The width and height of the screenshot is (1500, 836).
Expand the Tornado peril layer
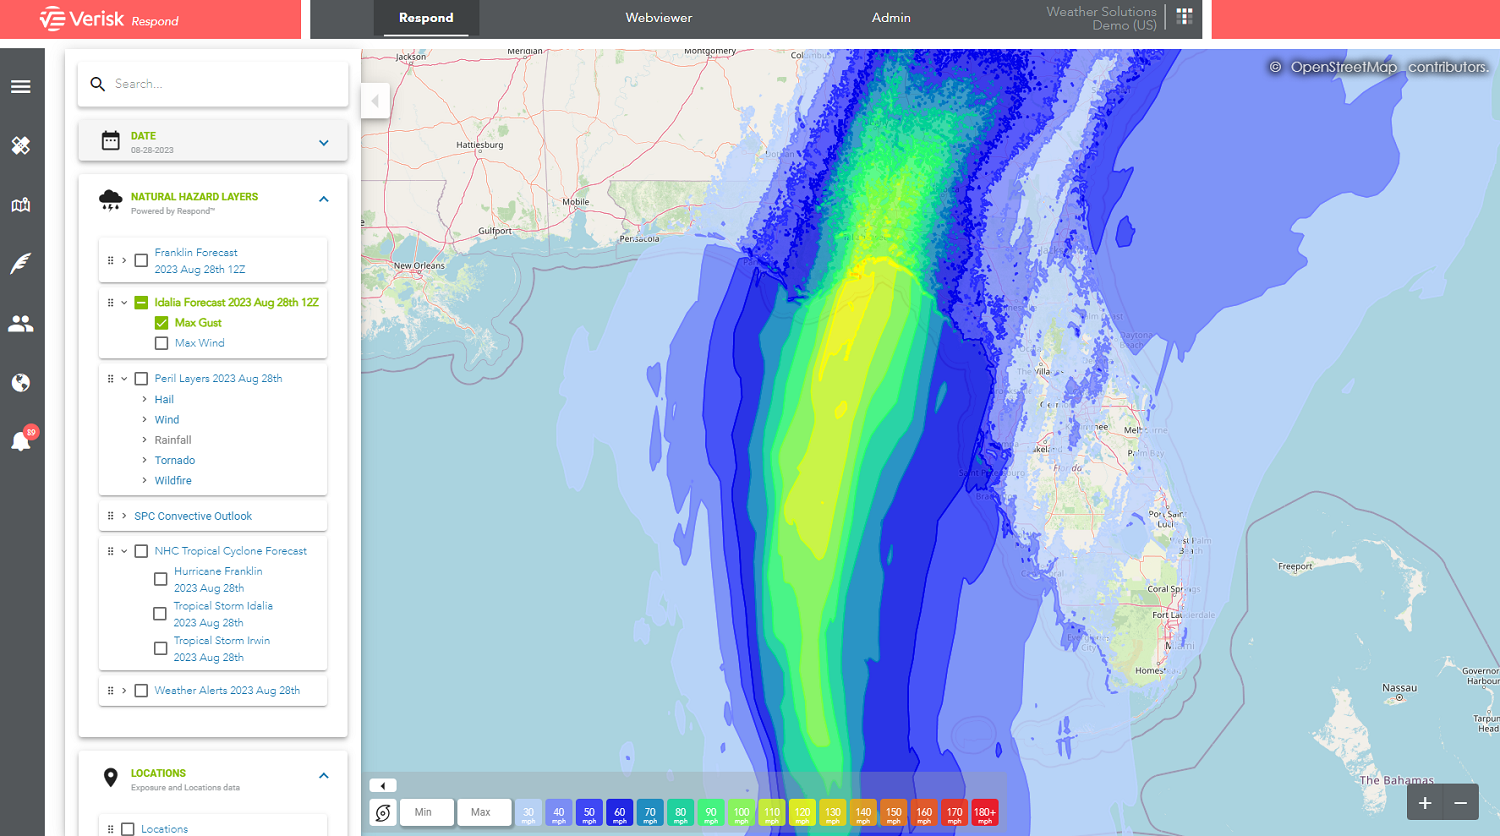click(x=145, y=460)
